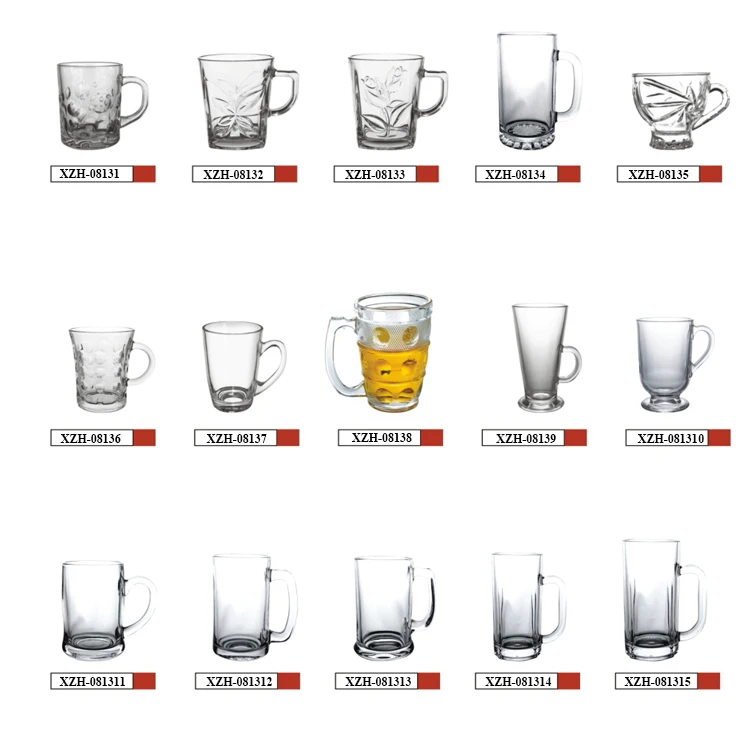Screen dimensions: 750x750
Task: Click the red swatch beside XZH-08138
Action: (x=432, y=438)
